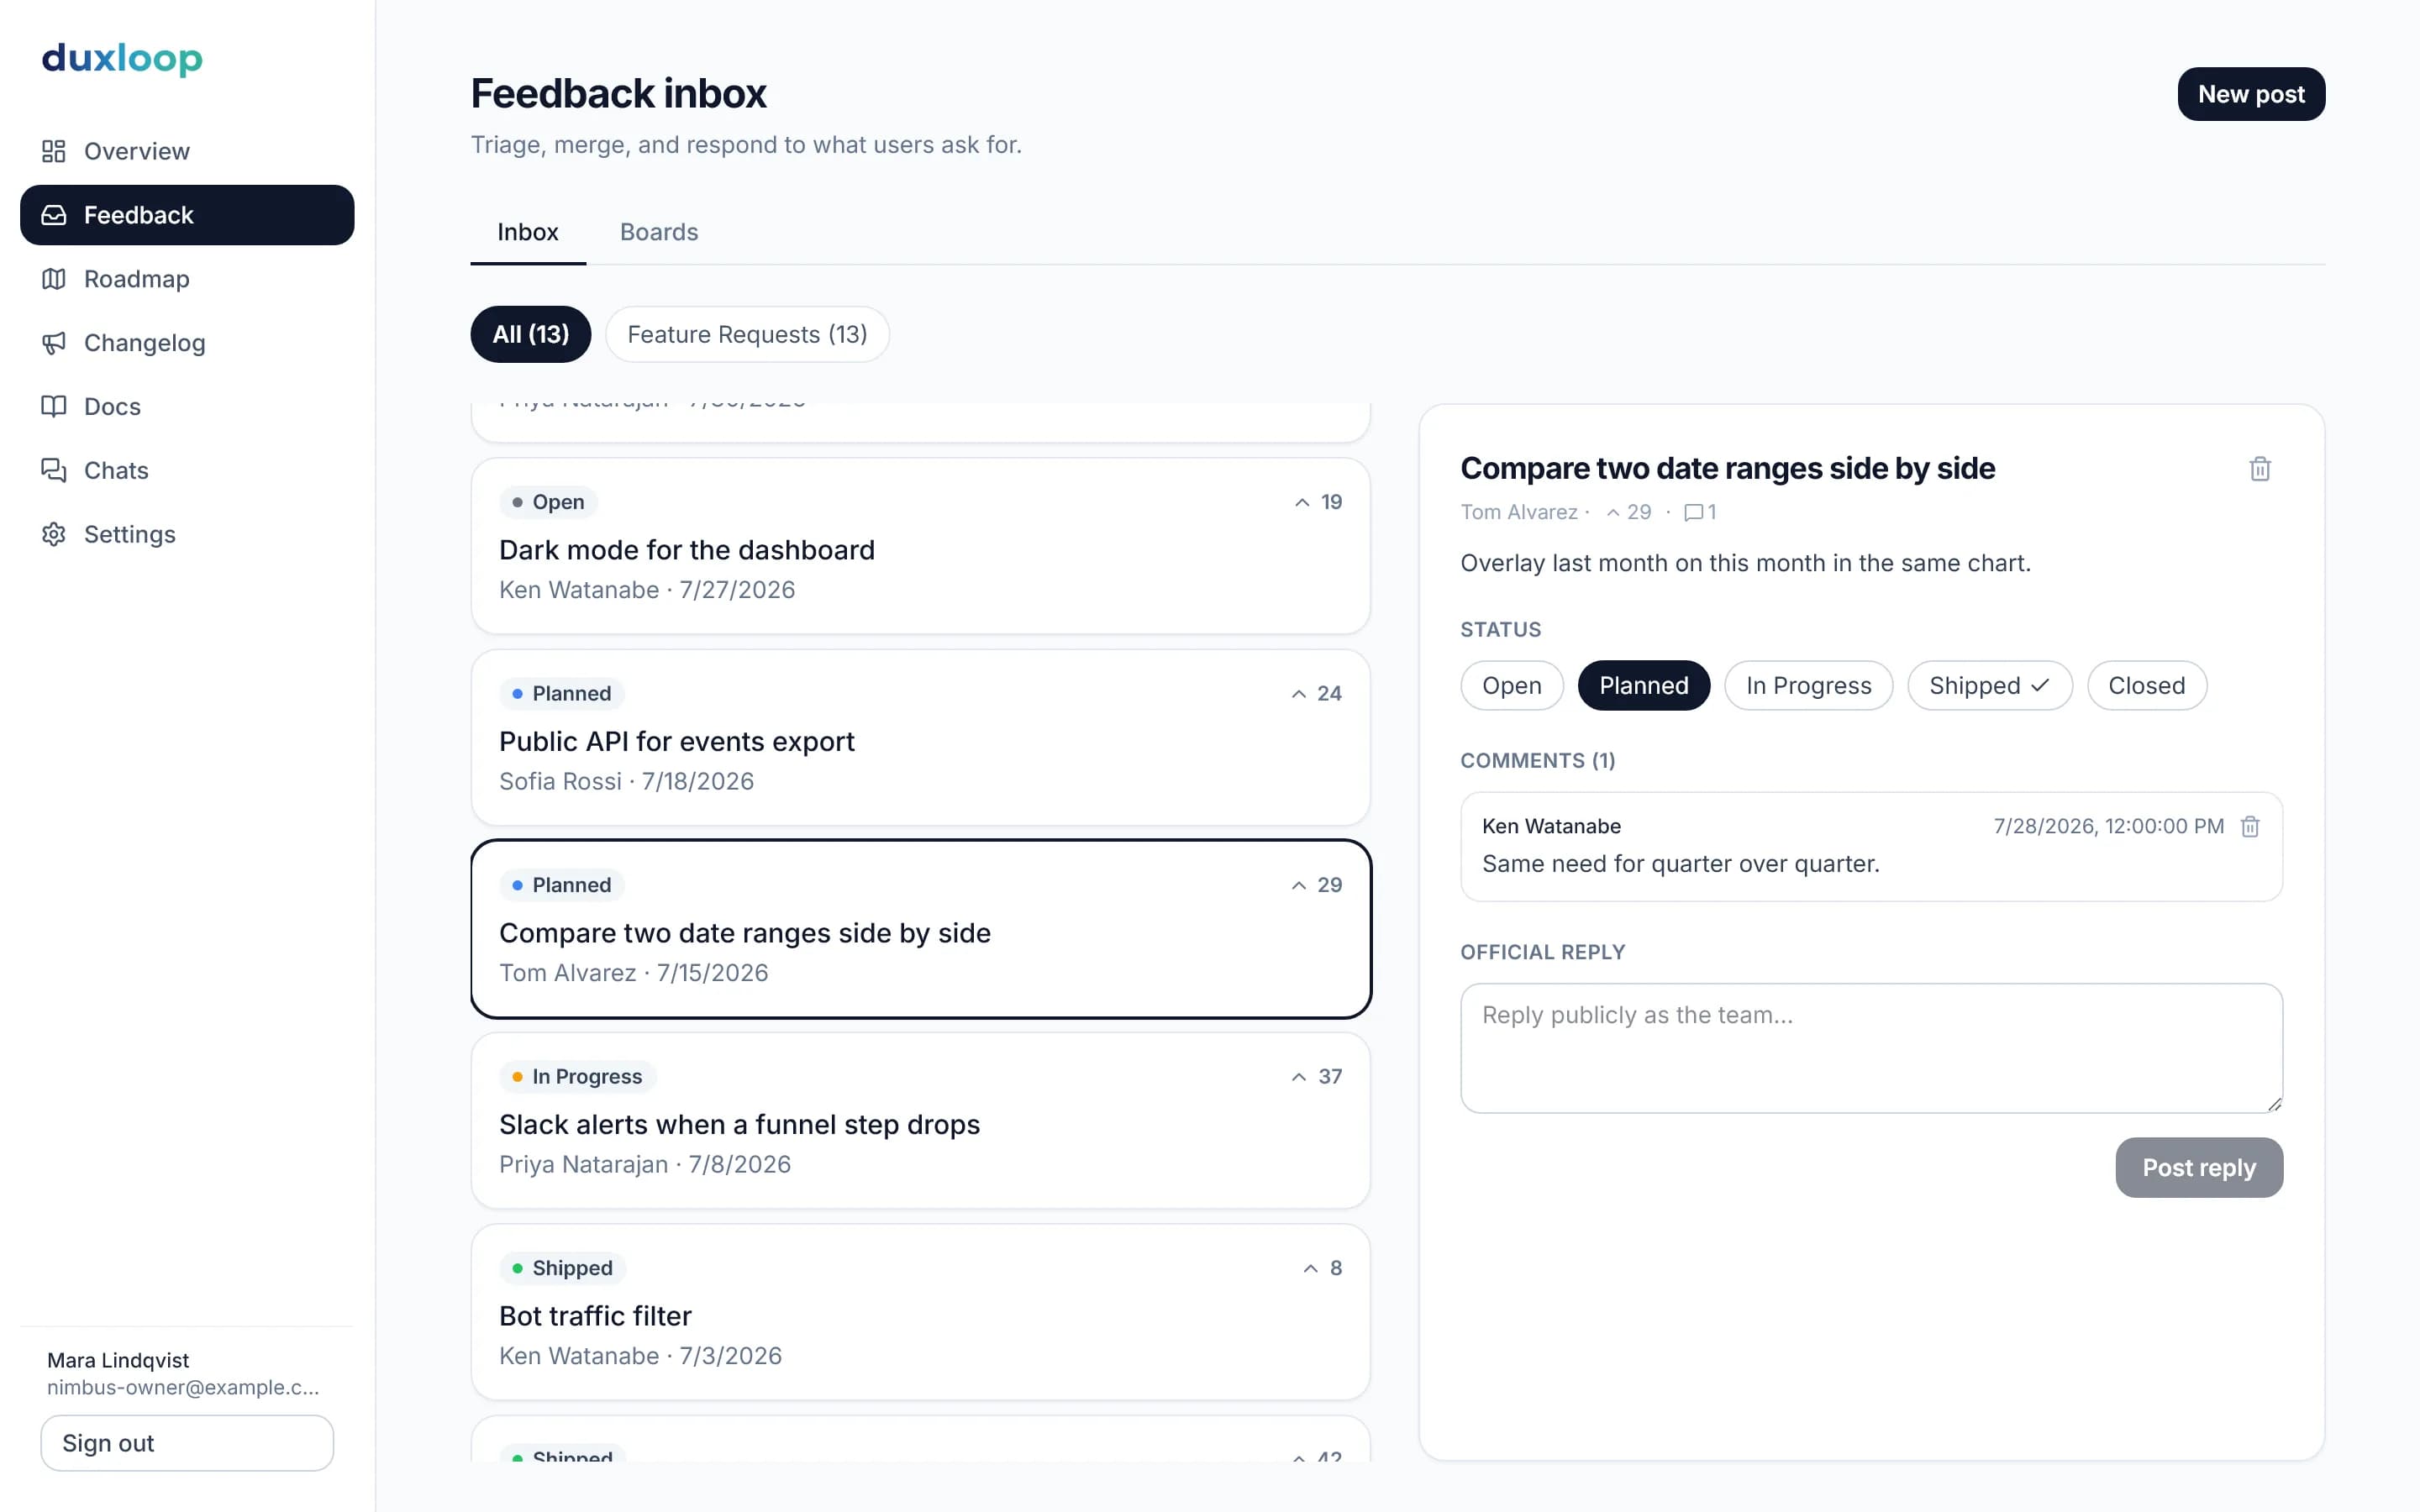The width and height of the screenshot is (2420, 1512).
Task: Click the Docs book icon
Action: click(54, 406)
